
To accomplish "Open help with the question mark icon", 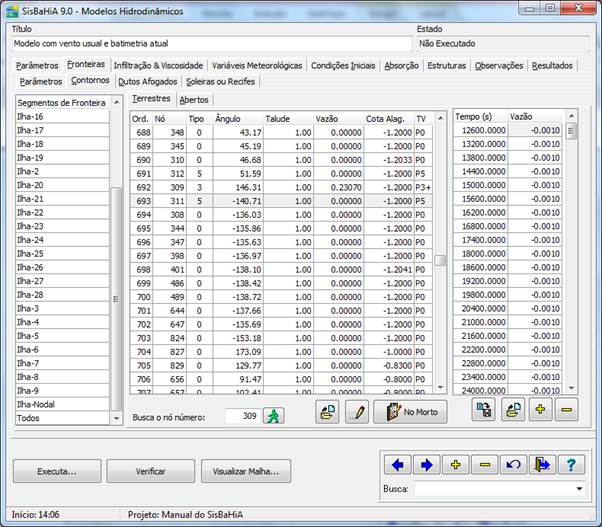I will coord(571,465).
